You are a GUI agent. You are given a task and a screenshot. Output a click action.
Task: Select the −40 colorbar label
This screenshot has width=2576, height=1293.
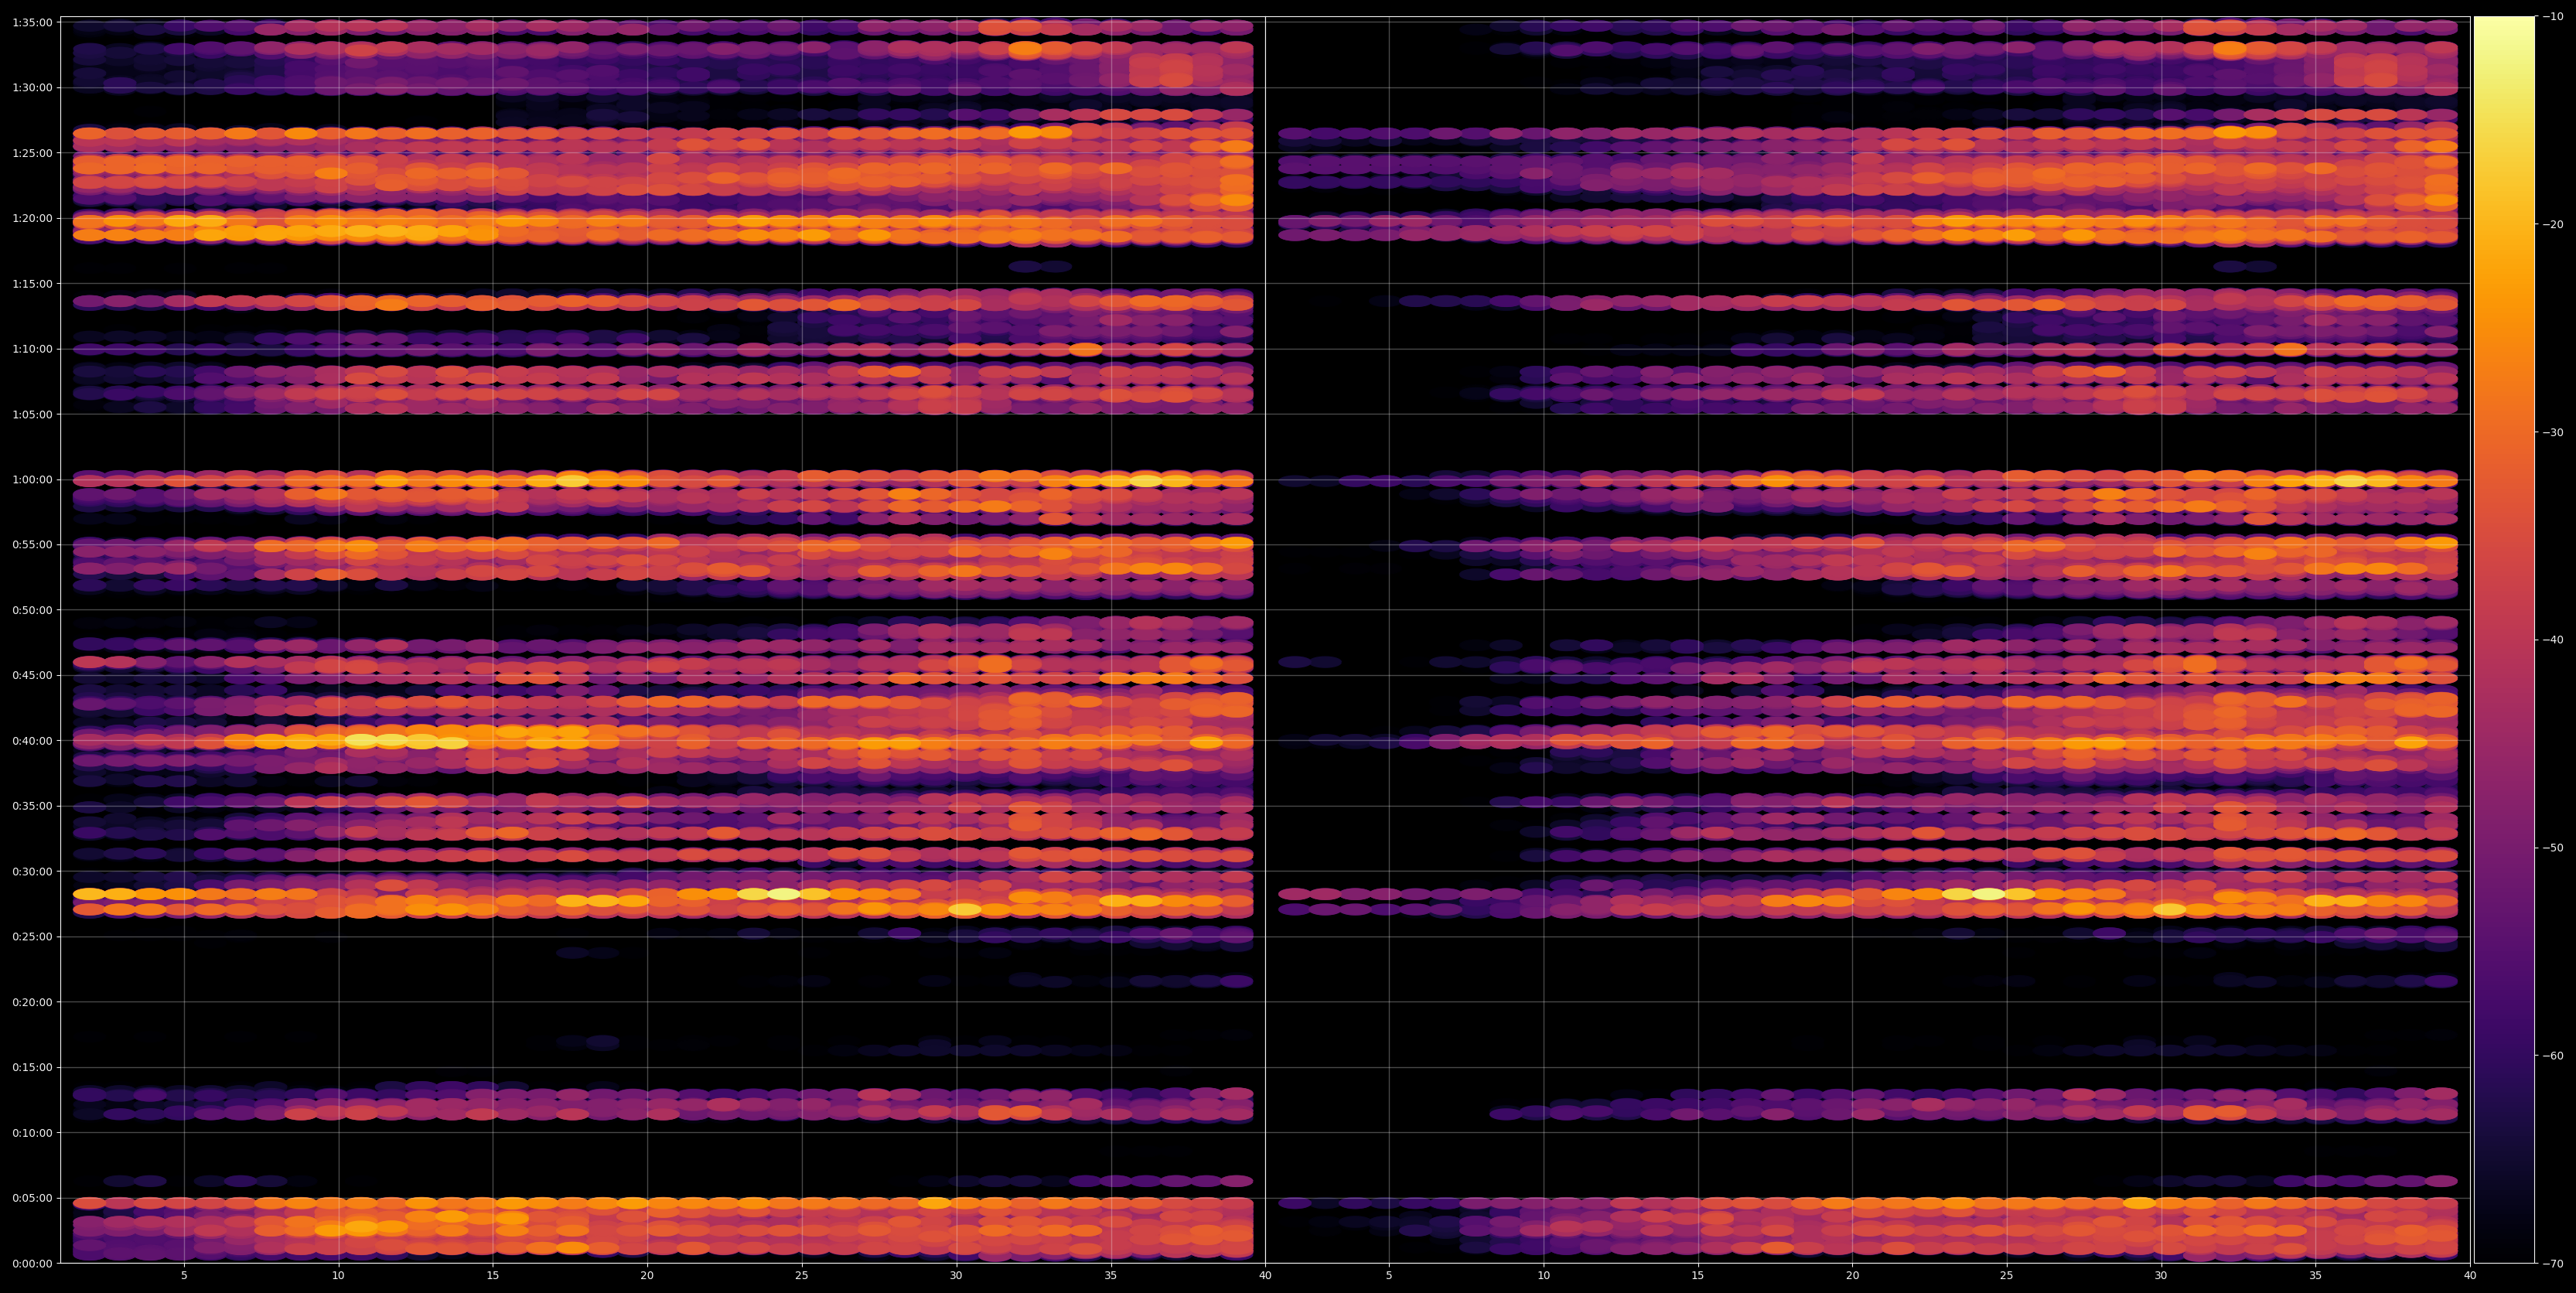(2553, 640)
